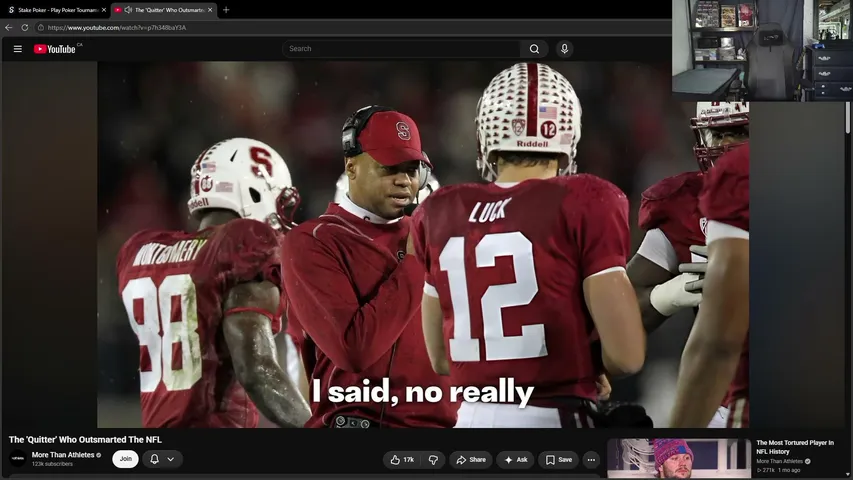Viewport: 853px width, 480px height.
Task: Open 'The Most Tortured Player' thumbnail
Action: pyautogui.click(x=679, y=459)
